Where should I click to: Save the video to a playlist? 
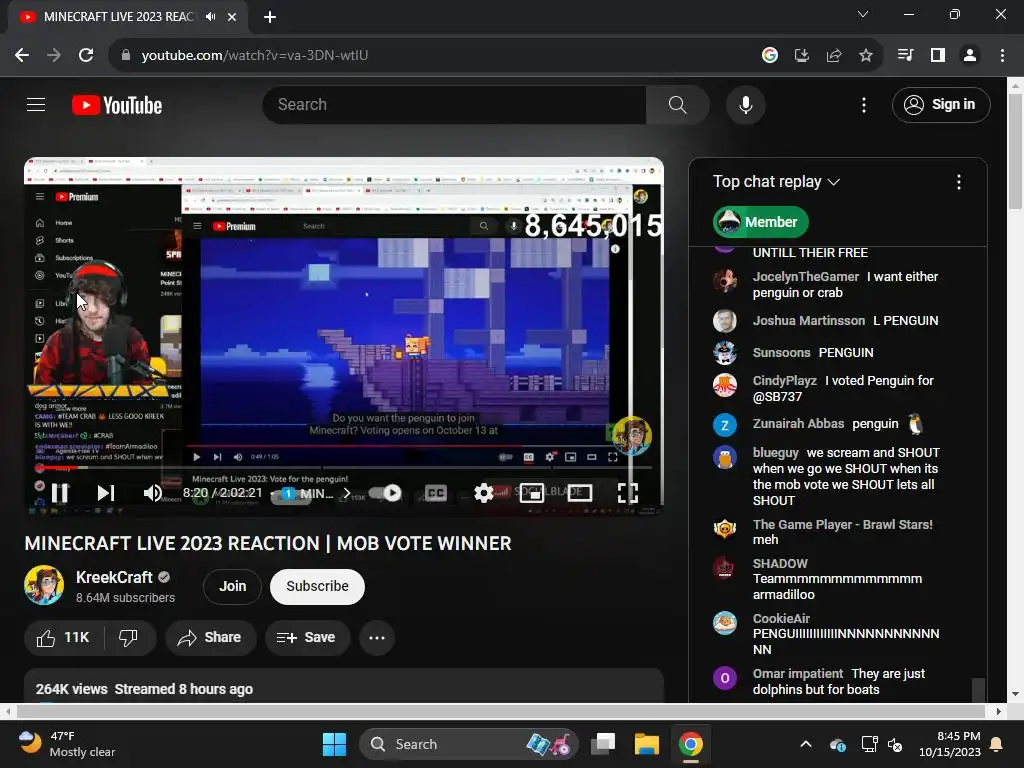(307, 637)
